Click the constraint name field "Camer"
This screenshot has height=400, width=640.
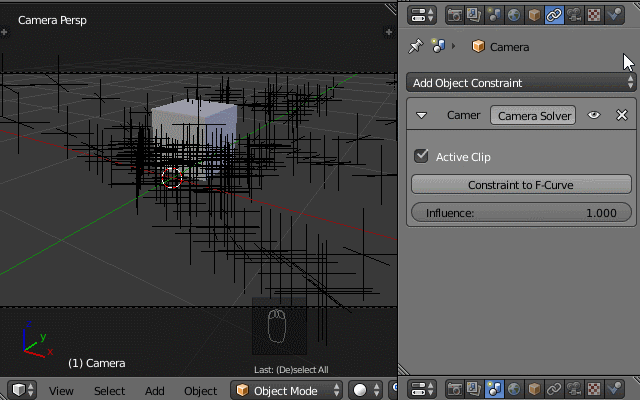click(463, 115)
